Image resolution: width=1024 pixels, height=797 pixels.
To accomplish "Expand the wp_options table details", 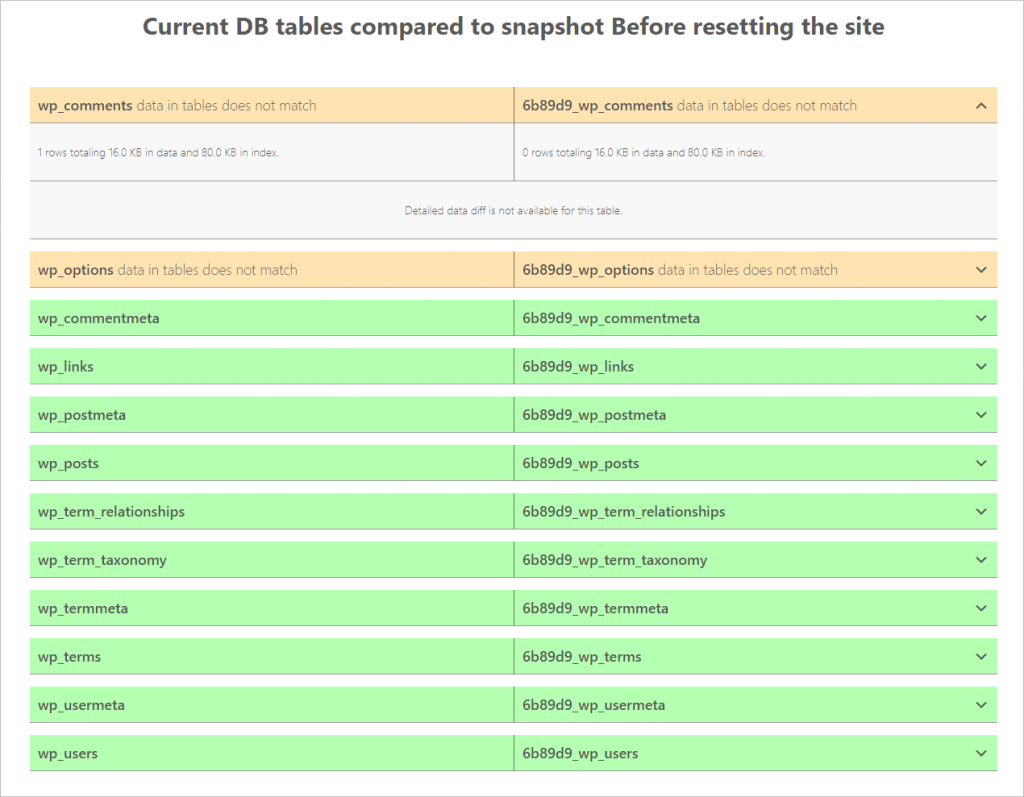I will click(x=981, y=269).
